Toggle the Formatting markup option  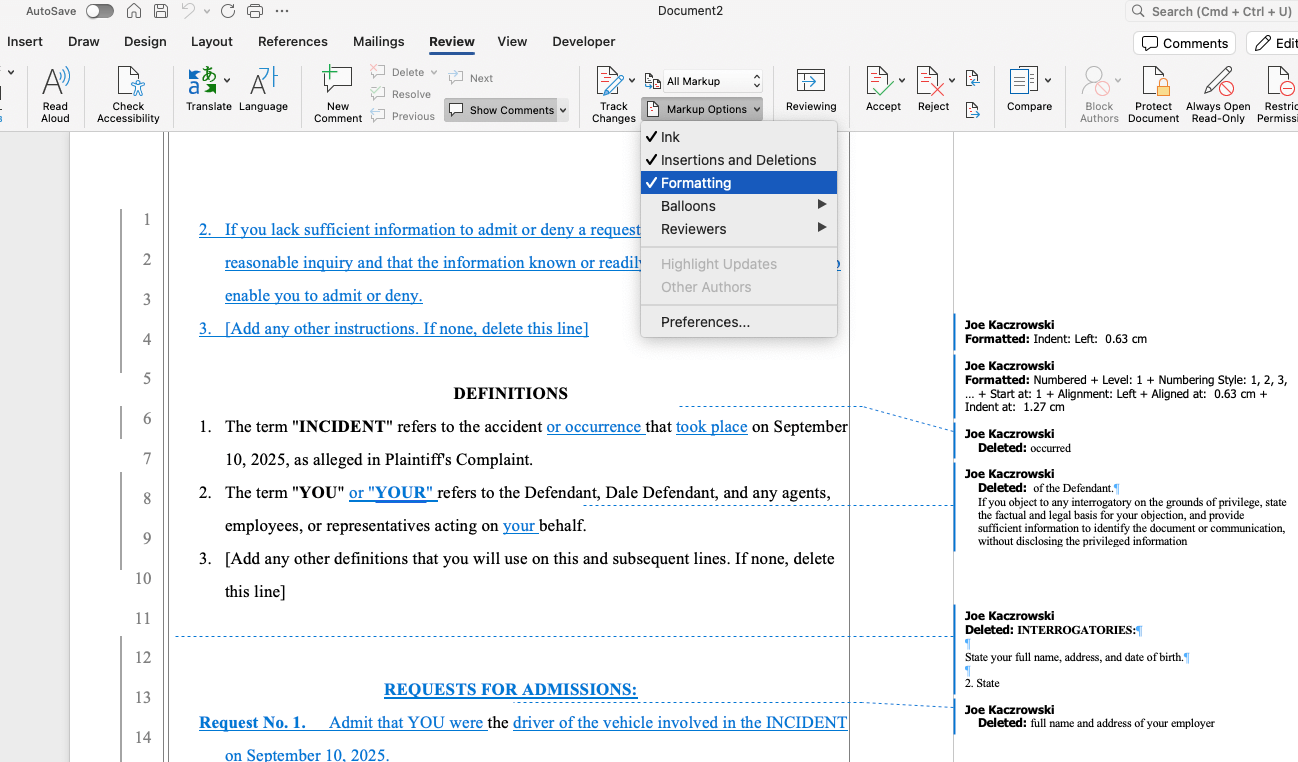tap(696, 183)
